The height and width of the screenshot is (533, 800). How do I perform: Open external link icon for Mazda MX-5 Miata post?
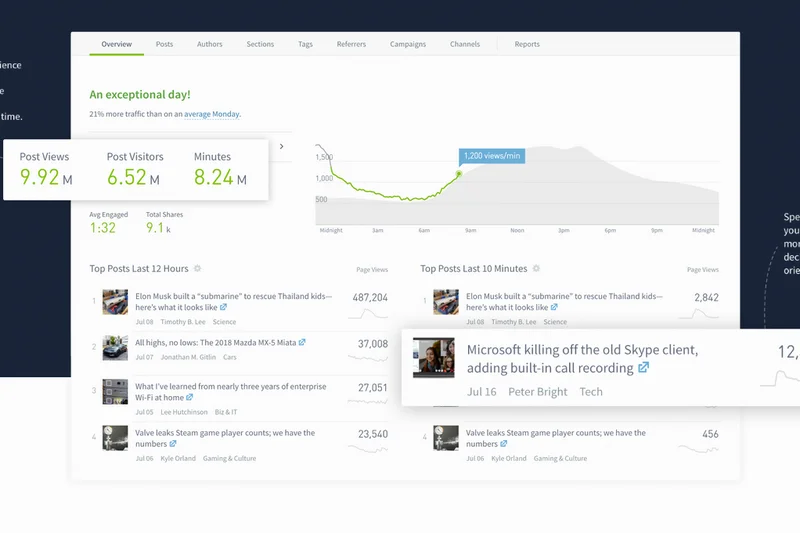click(x=302, y=342)
